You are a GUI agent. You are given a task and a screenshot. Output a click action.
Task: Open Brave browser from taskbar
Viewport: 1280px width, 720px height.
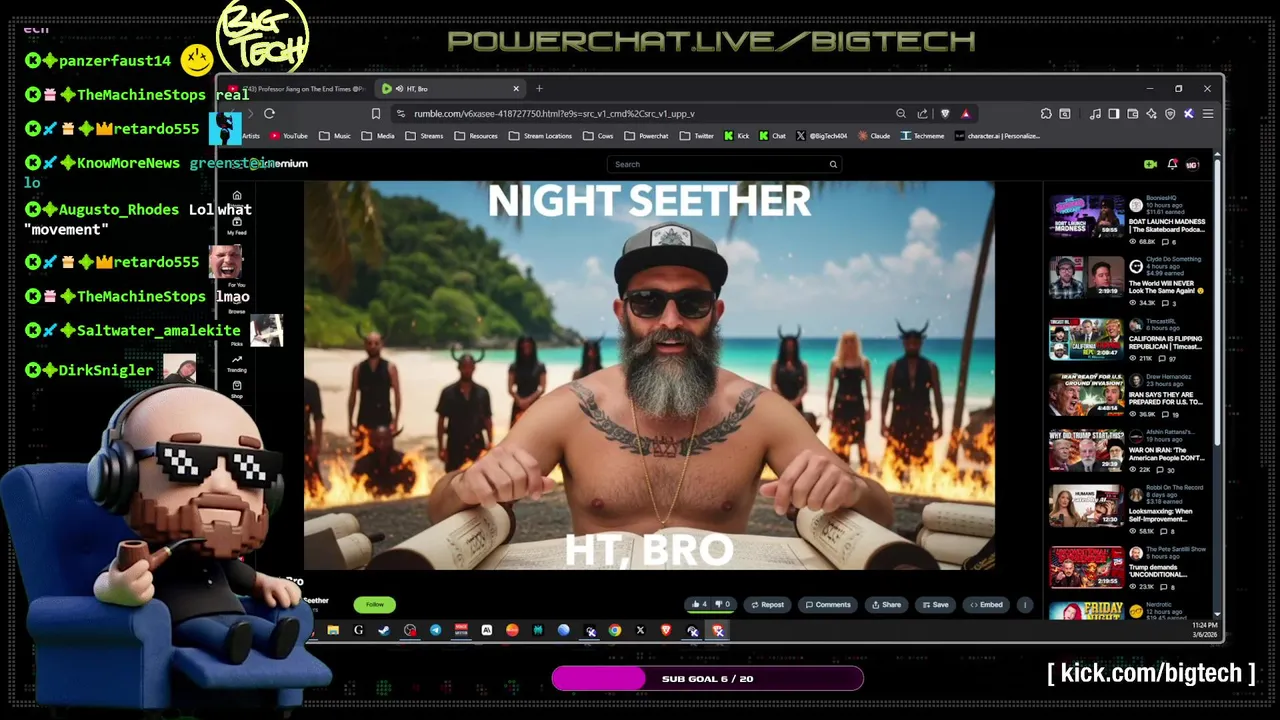coord(666,630)
